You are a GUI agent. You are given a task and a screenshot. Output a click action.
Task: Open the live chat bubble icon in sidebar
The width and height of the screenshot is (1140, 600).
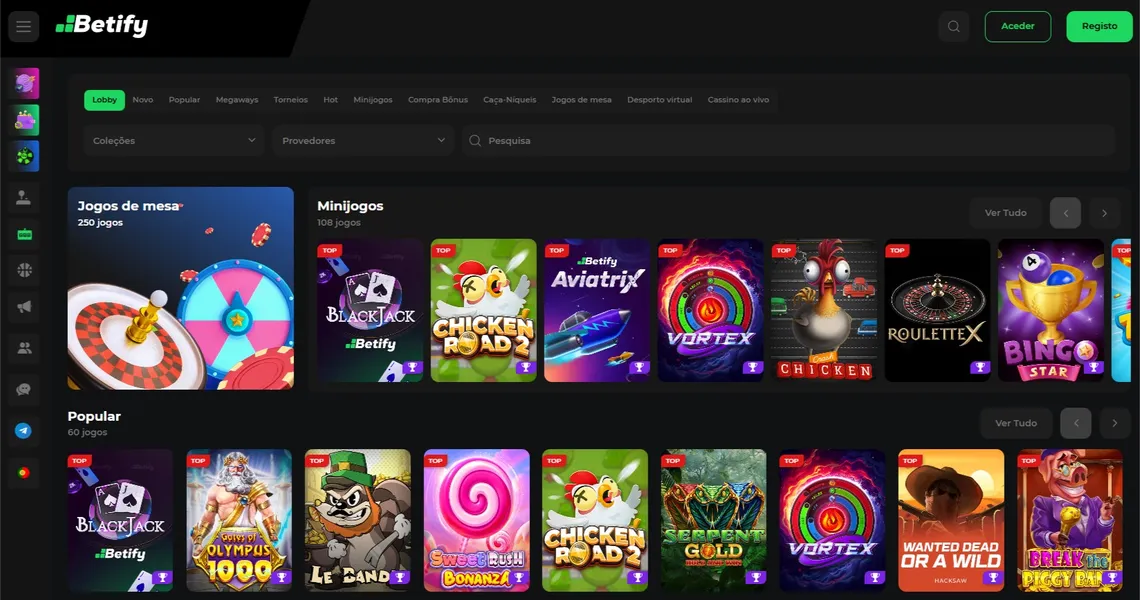pos(24,390)
